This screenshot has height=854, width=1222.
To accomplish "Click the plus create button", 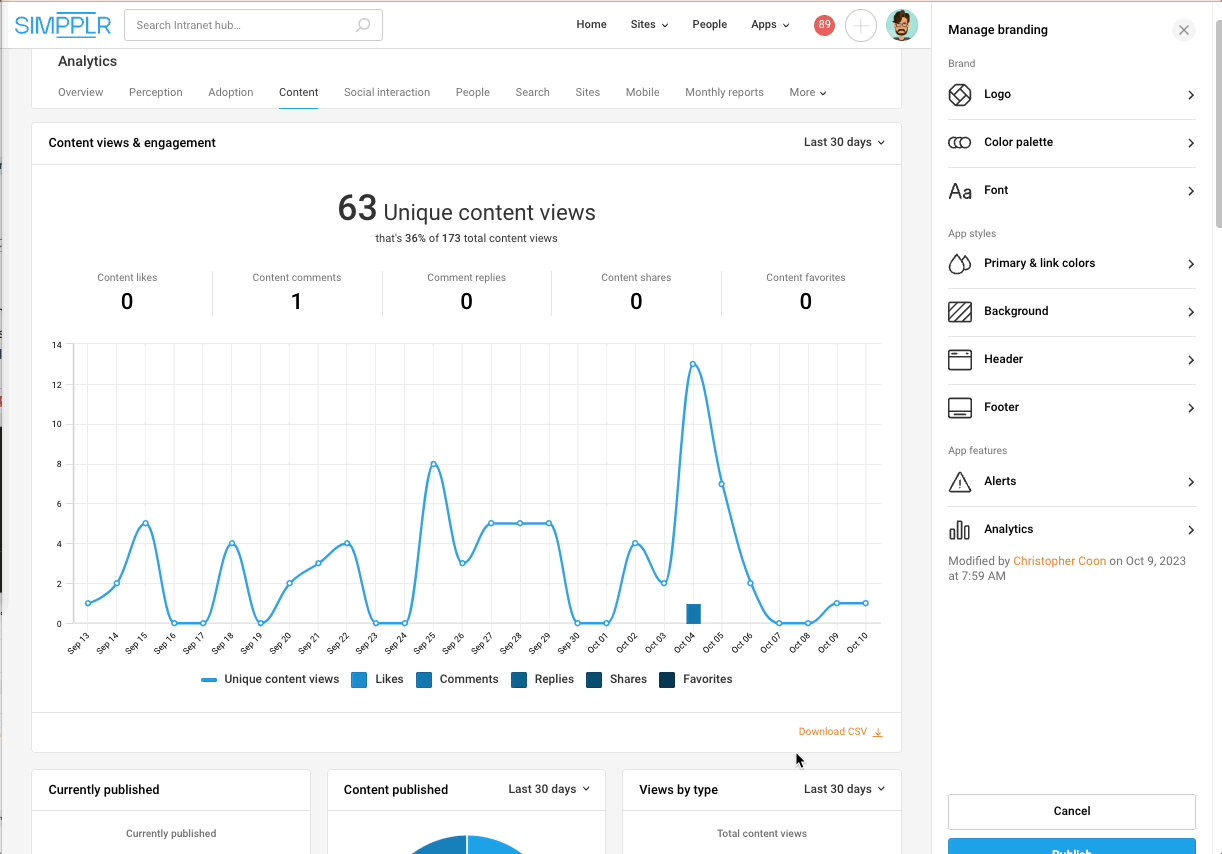I will pos(861,25).
